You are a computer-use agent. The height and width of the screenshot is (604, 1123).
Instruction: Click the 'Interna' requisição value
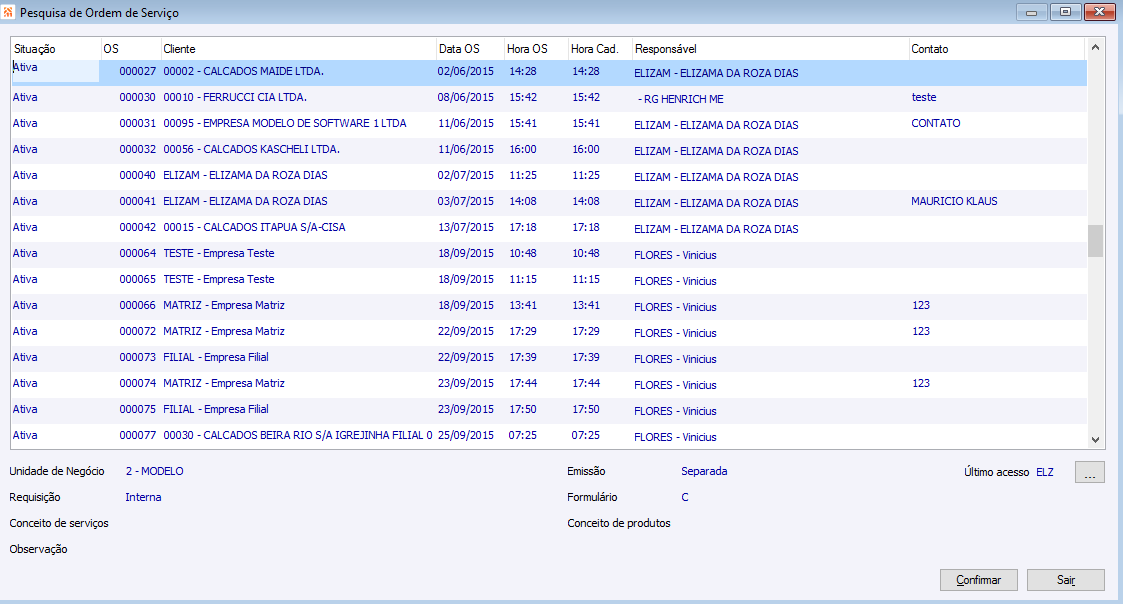click(x=143, y=497)
